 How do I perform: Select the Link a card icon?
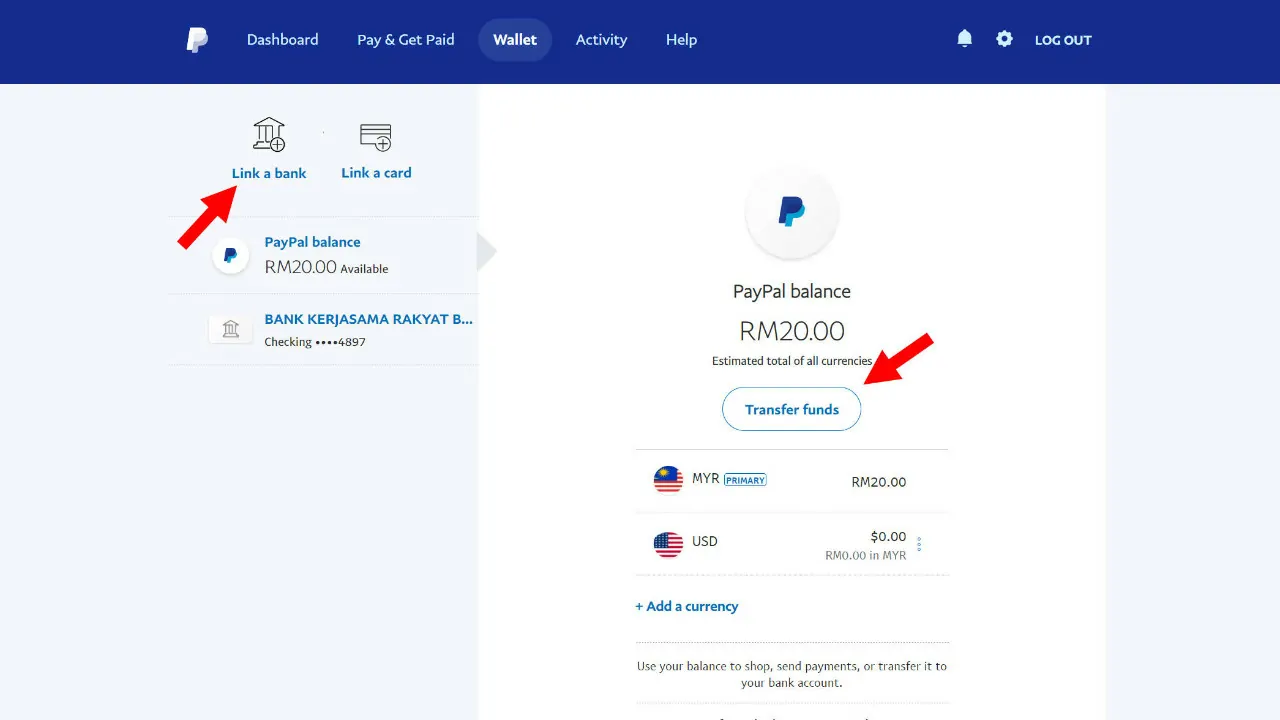point(375,134)
